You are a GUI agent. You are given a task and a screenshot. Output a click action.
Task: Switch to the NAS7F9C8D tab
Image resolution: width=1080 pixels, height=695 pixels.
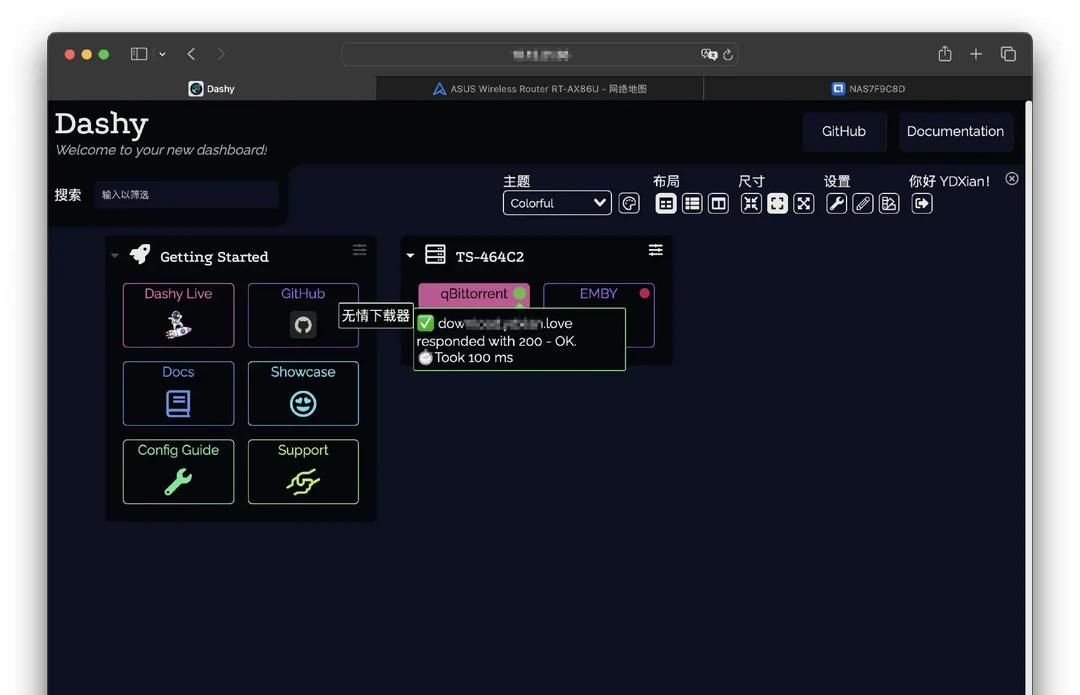(868, 88)
